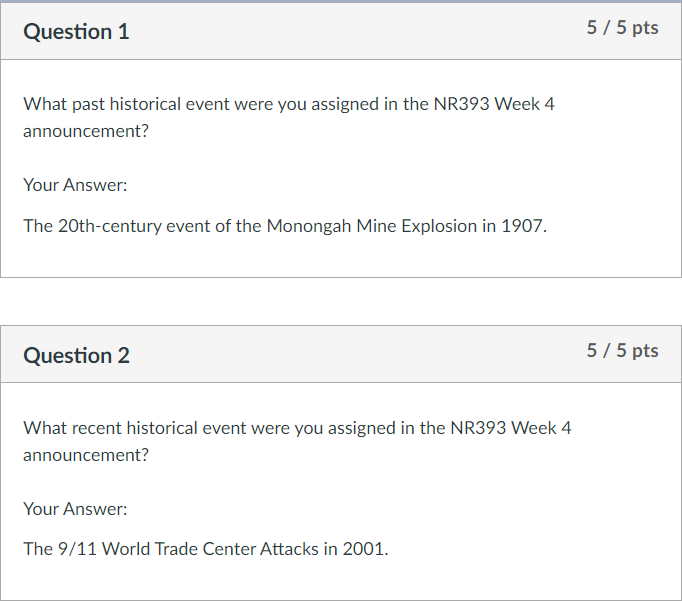This screenshot has width=682, height=601.
Task: Click the "Question 1" heading
Action: [x=76, y=32]
